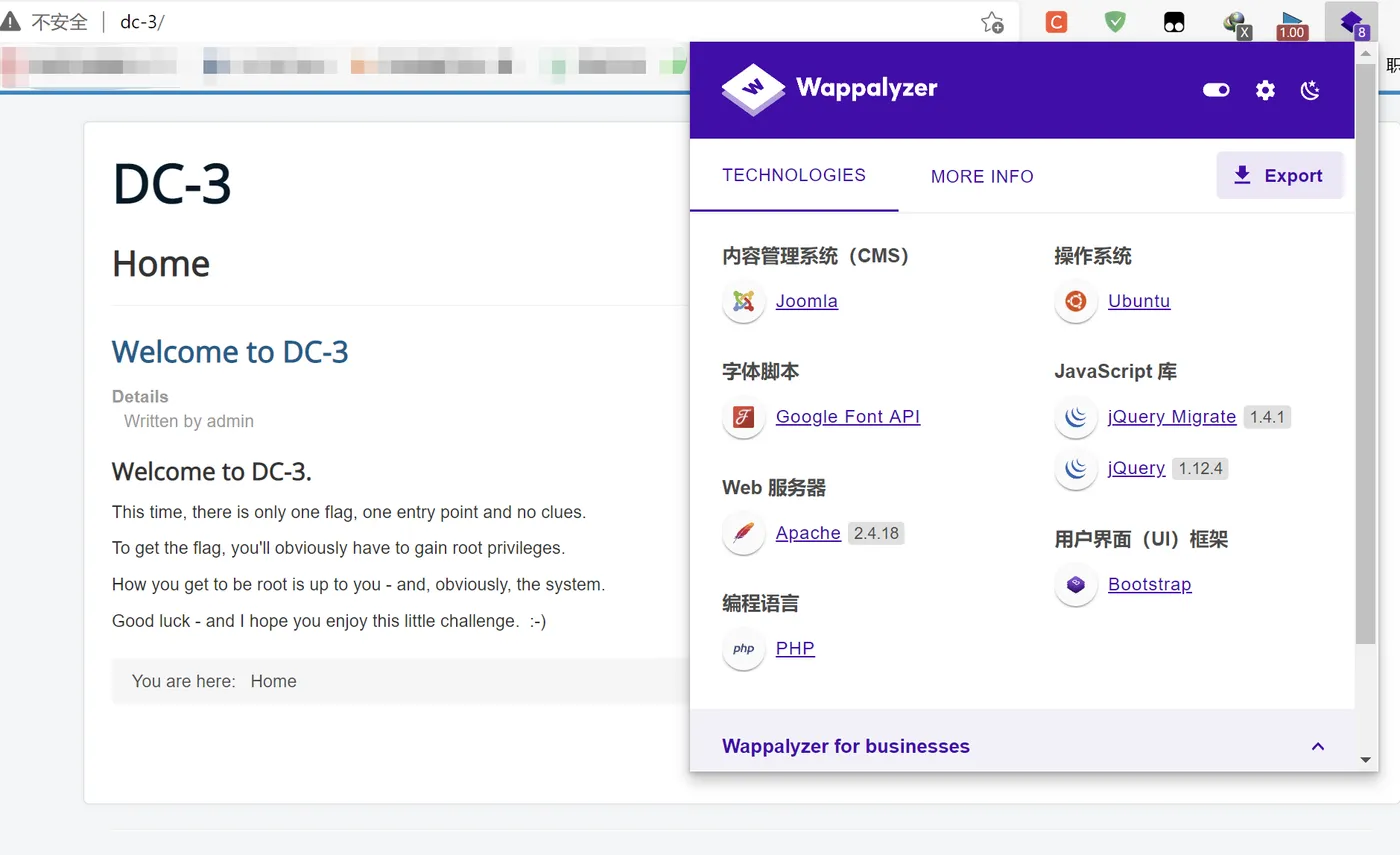Click the Apache version 2.4.18 badge
Viewport: 1400px width, 855px height.
coord(876,533)
